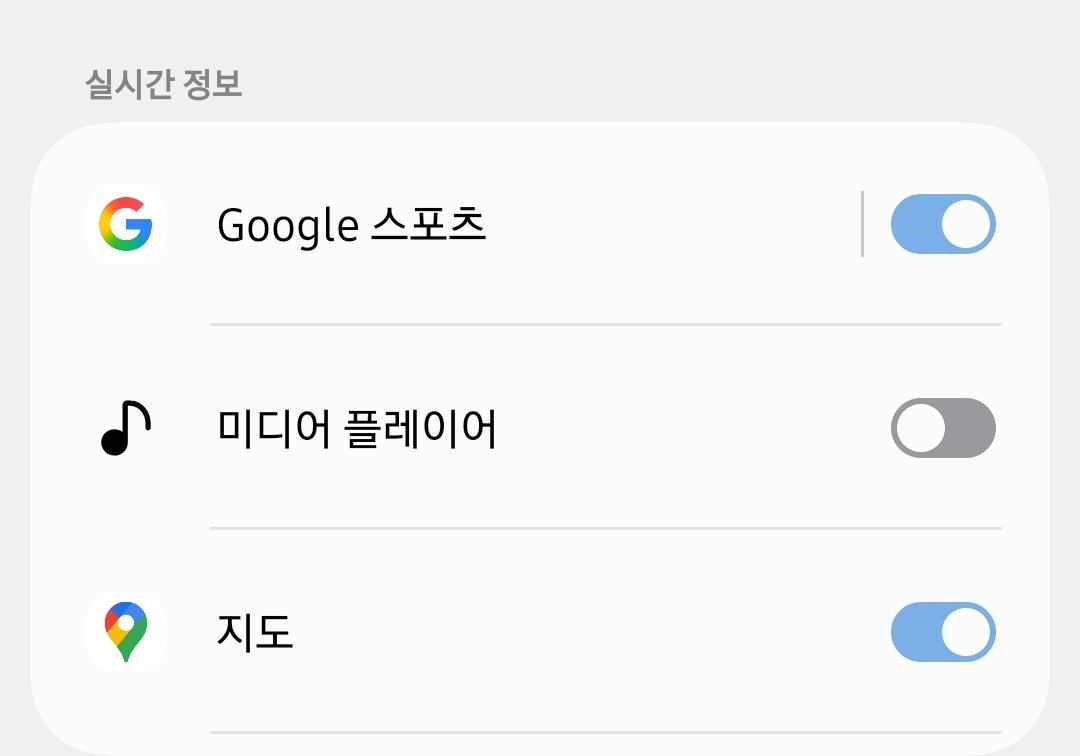The width and height of the screenshot is (1080, 756).
Task: Tap the Google Maps pin icon
Action: 126,632
